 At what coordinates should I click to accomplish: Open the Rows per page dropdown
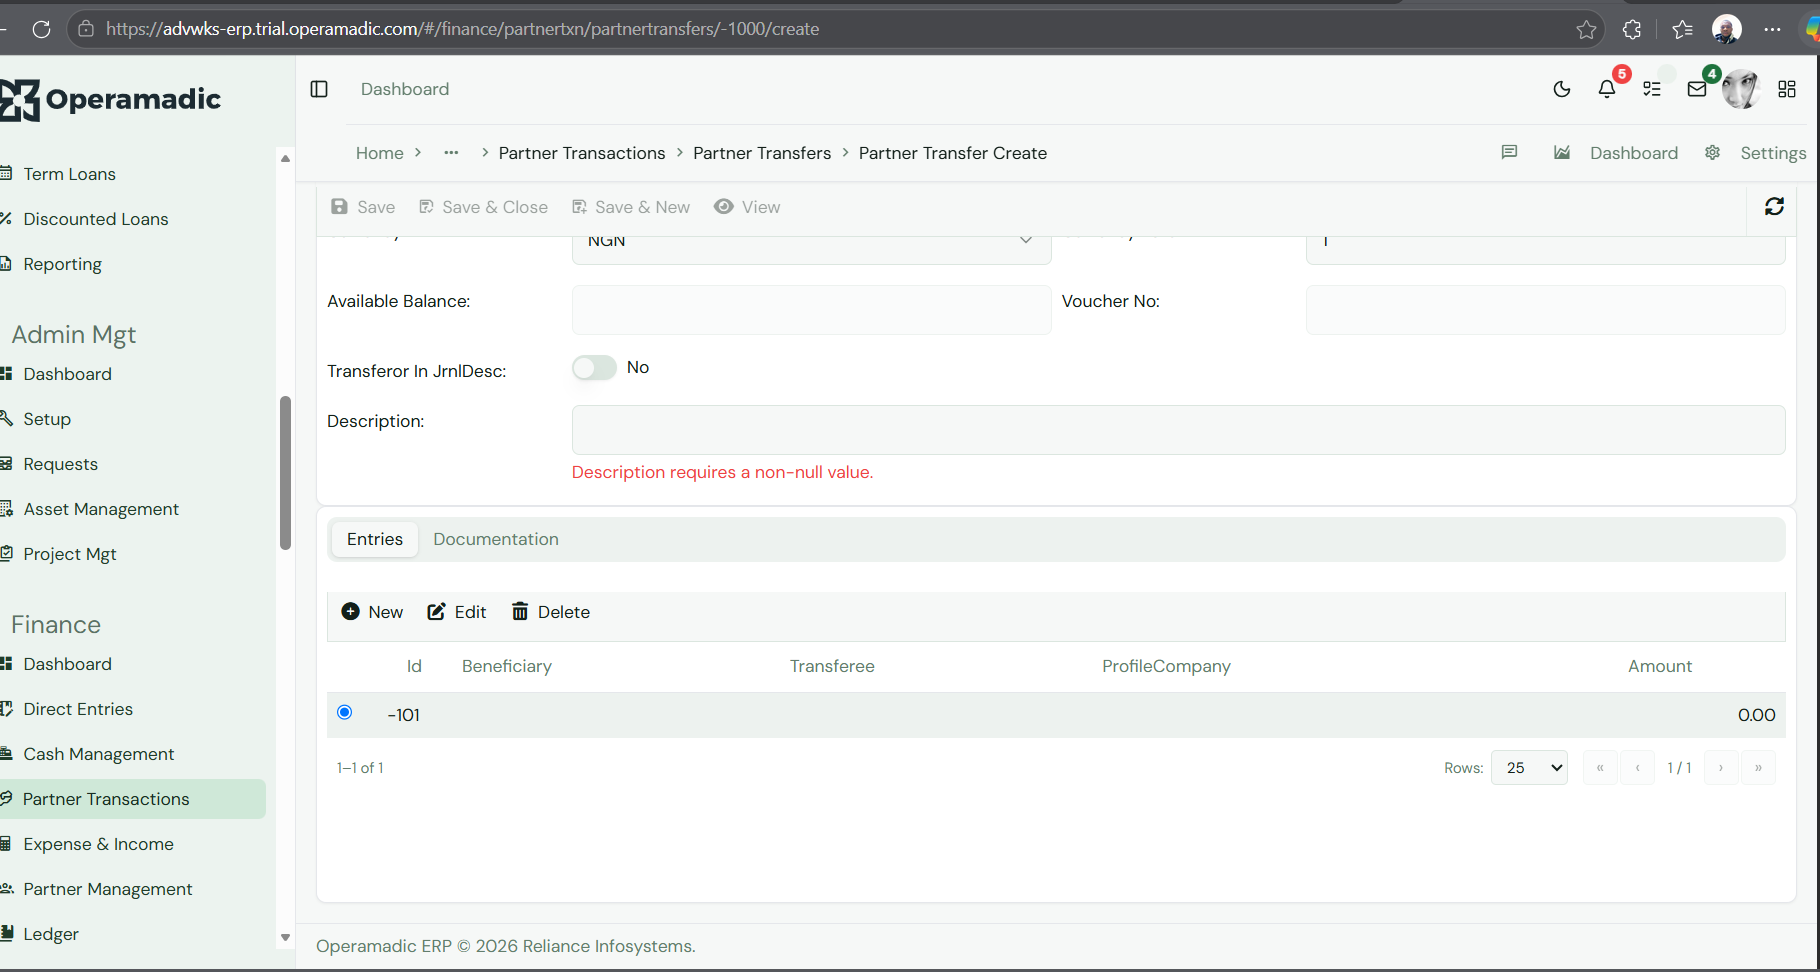1529,768
